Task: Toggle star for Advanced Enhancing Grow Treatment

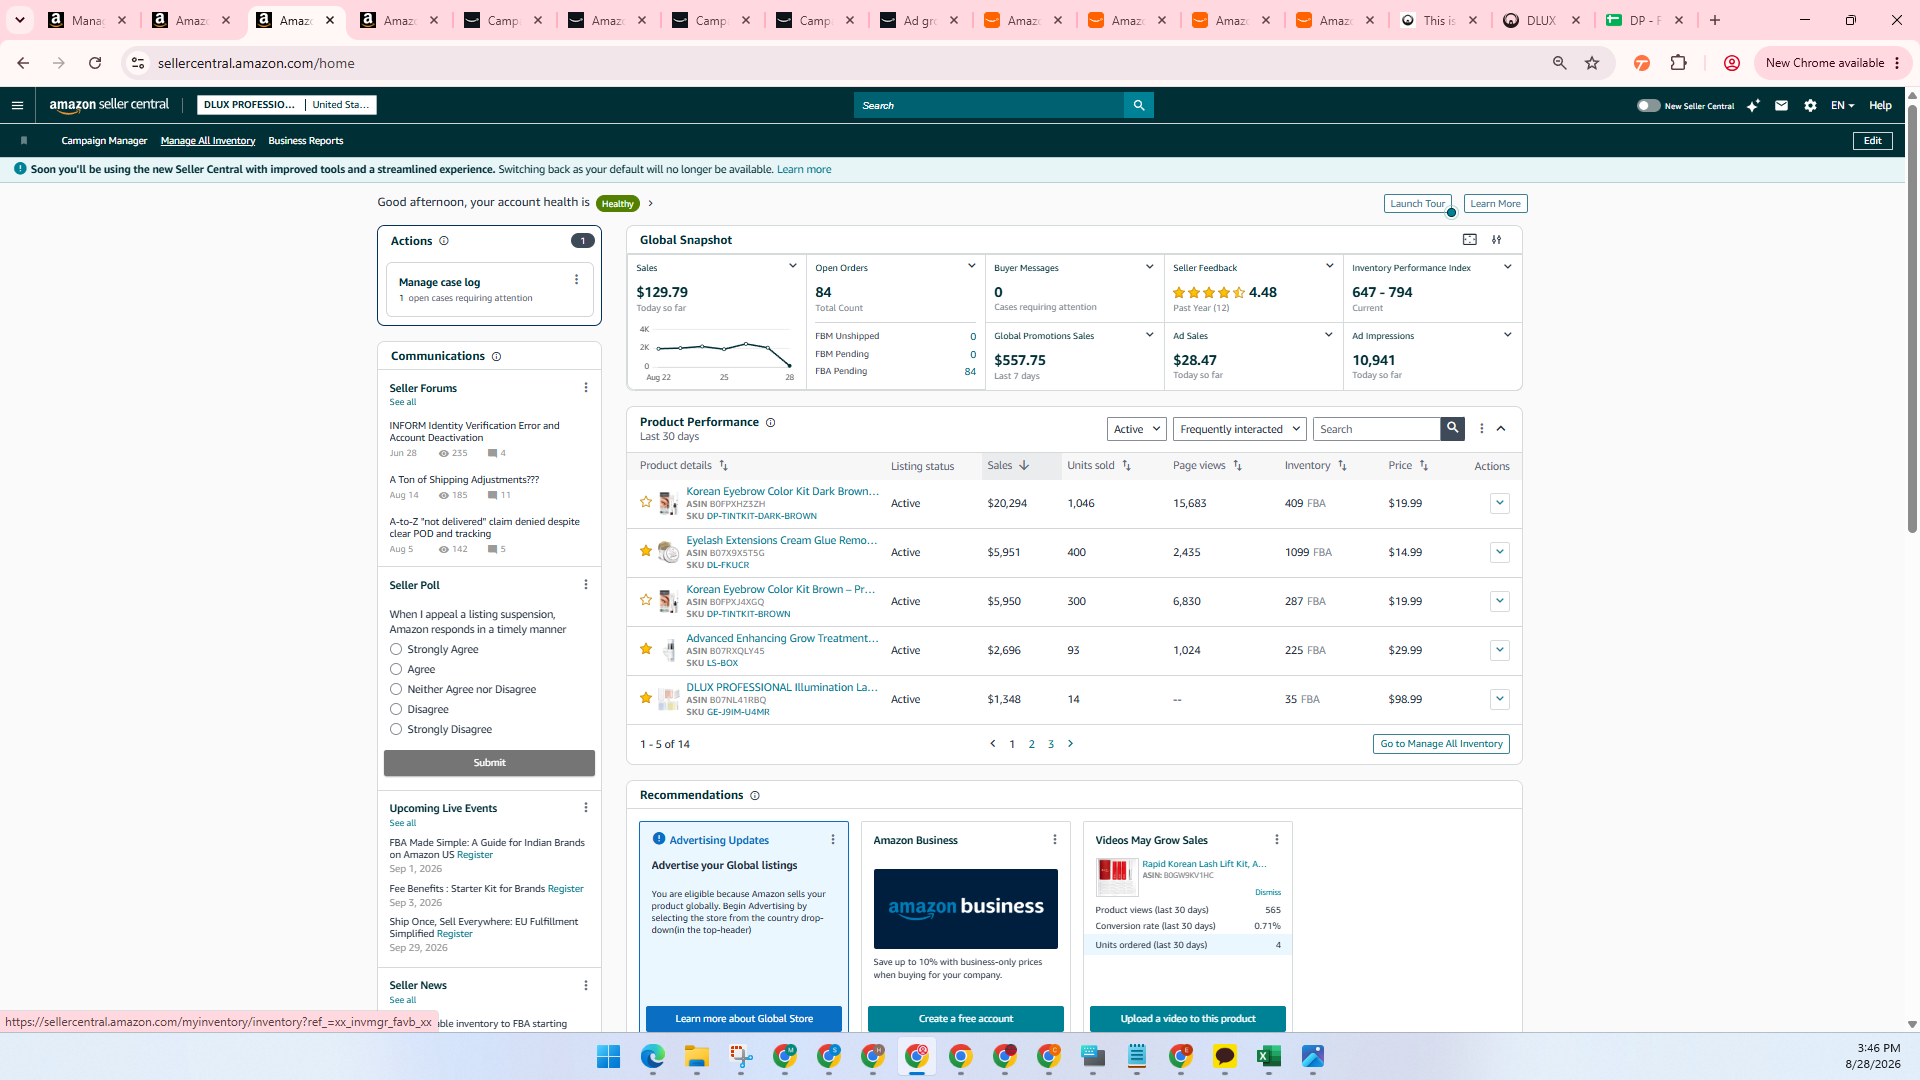Action: click(646, 649)
